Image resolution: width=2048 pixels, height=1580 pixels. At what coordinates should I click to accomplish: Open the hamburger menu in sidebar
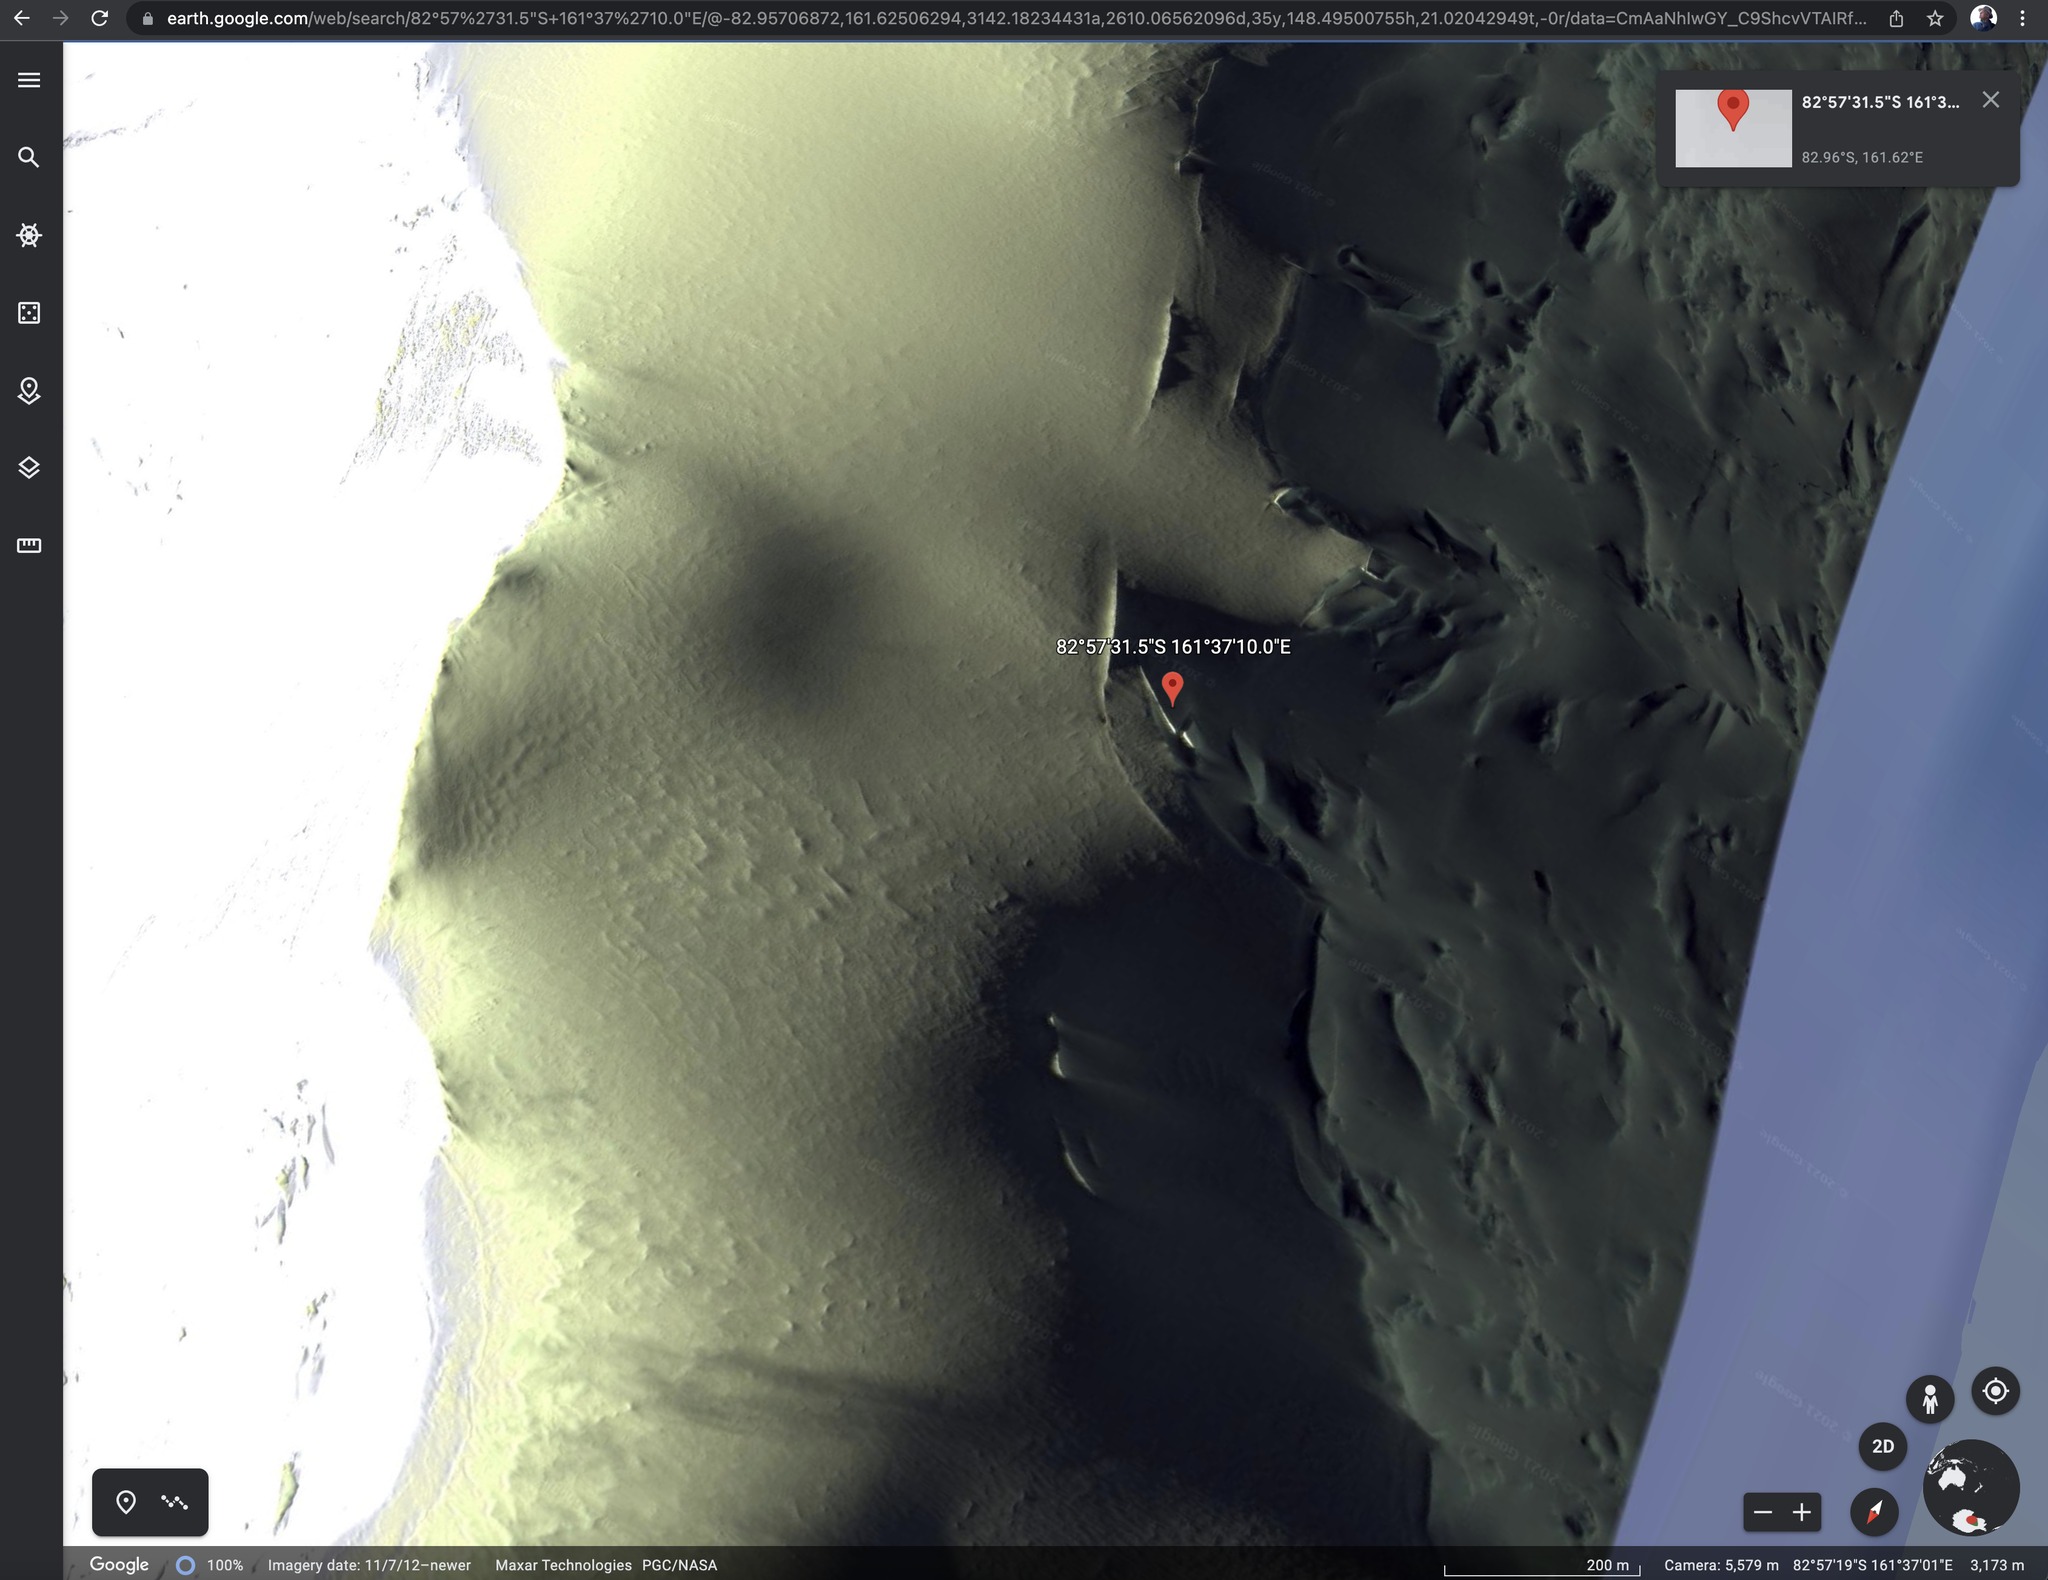[29, 80]
